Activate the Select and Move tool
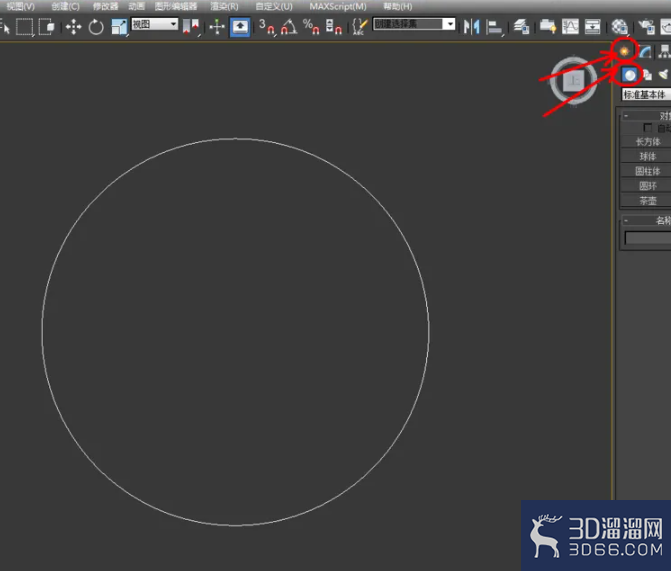Image resolution: width=671 pixels, height=571 pixels. [74, 27]
